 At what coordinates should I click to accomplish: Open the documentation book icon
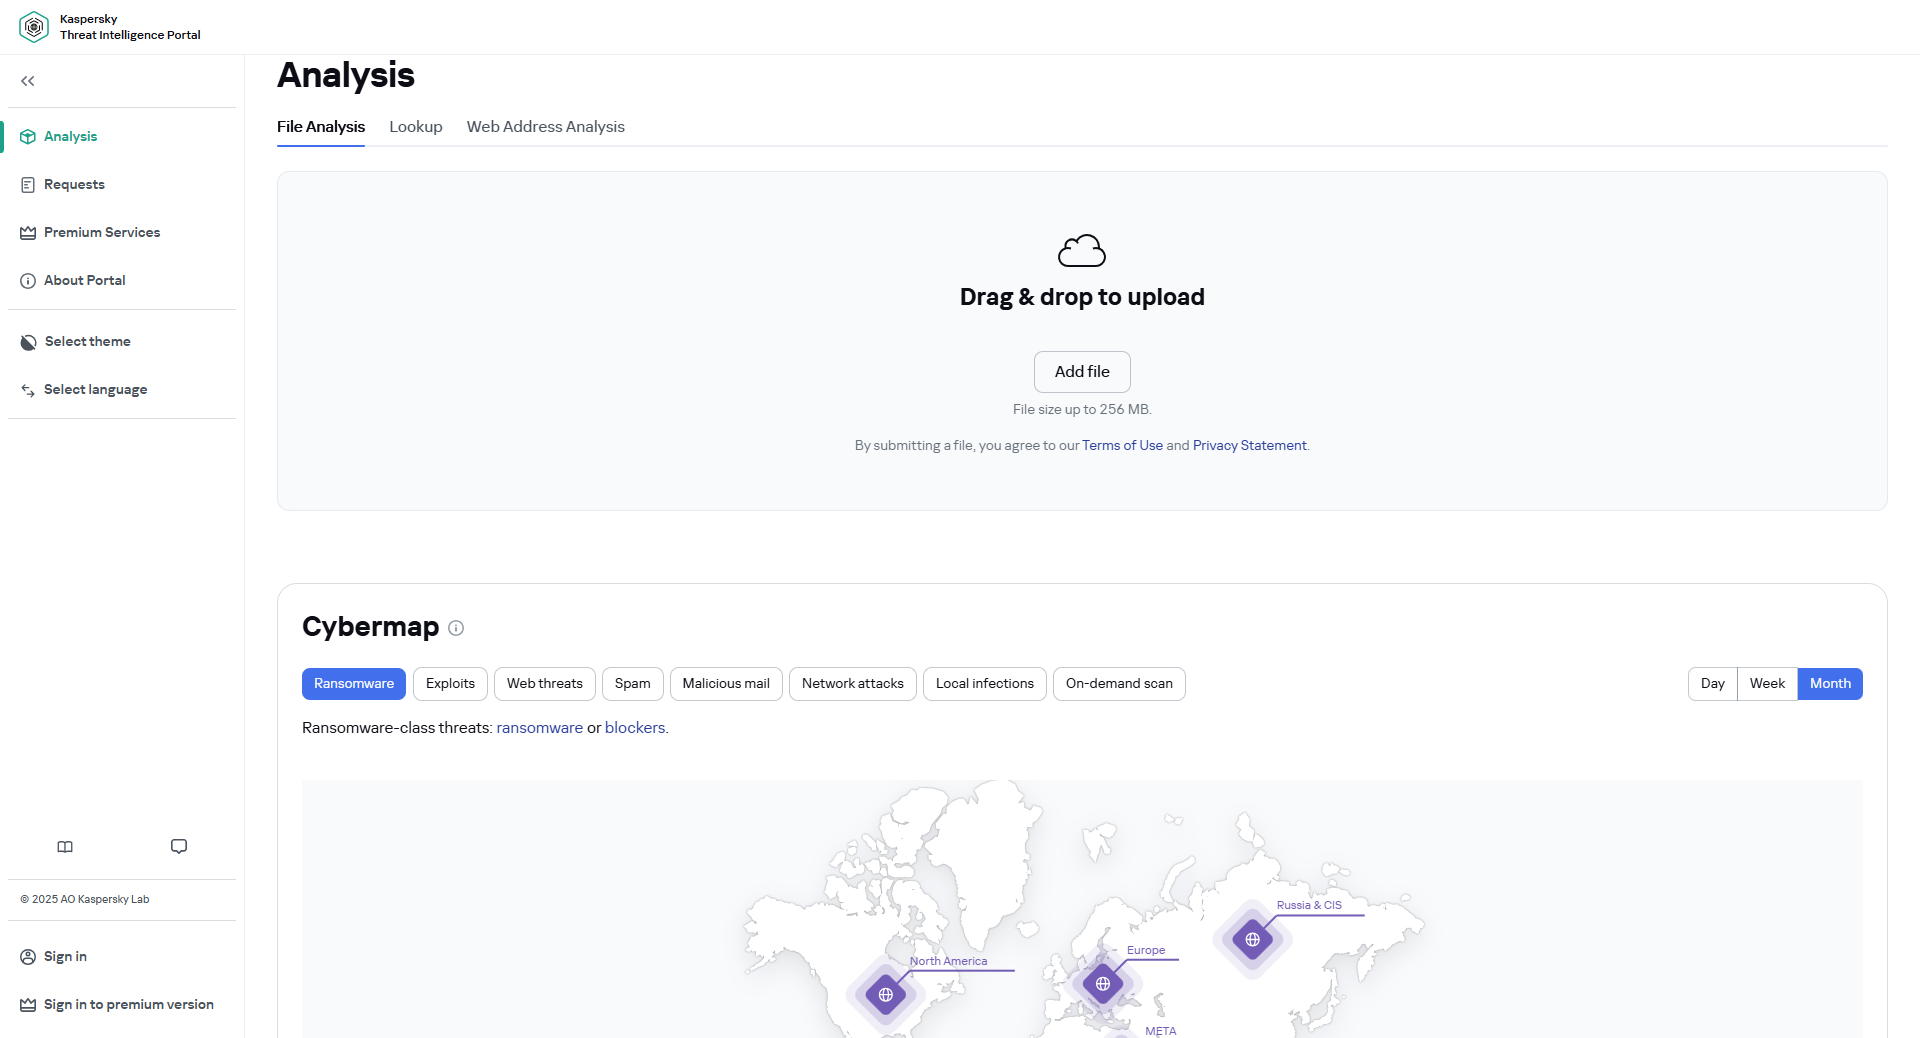65,847
